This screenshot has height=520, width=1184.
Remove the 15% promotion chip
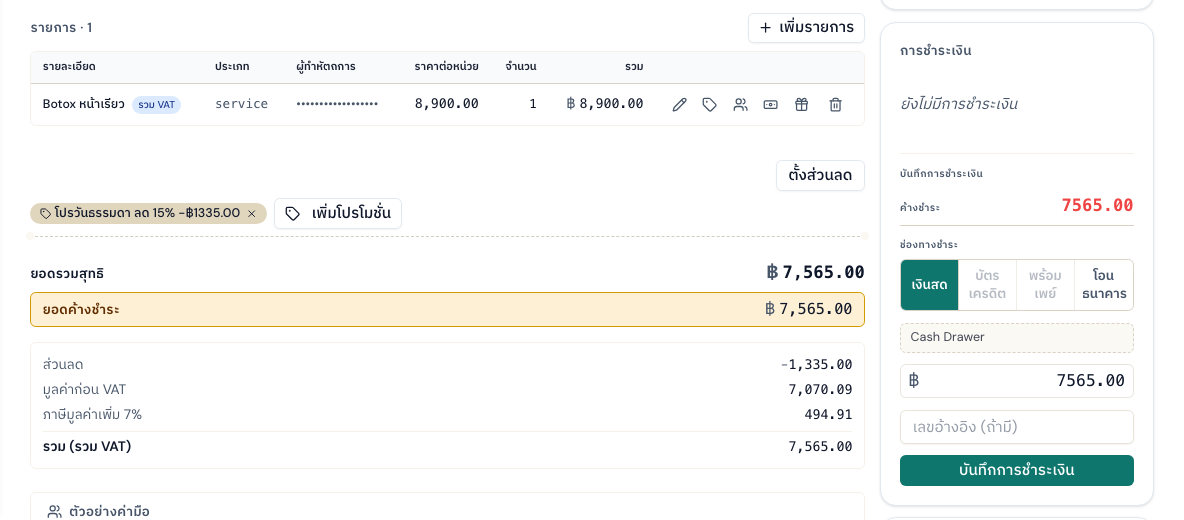(252, 214)
